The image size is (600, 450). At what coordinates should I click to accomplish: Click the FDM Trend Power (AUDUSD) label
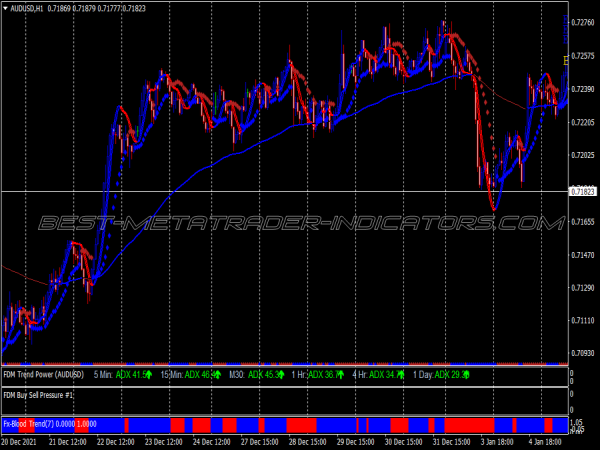43,374
